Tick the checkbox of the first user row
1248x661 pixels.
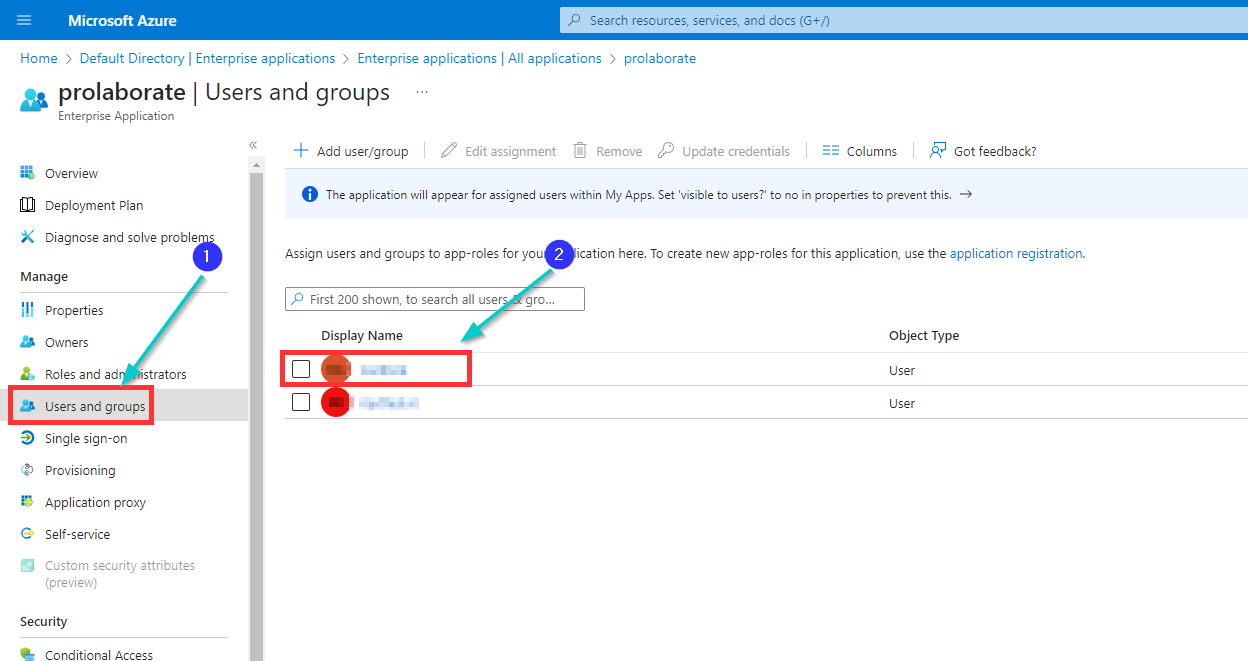(301, 369)
